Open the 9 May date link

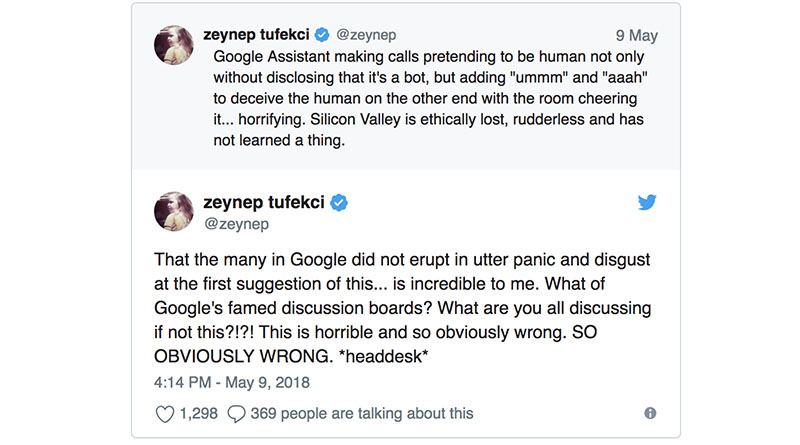point(636,35)
